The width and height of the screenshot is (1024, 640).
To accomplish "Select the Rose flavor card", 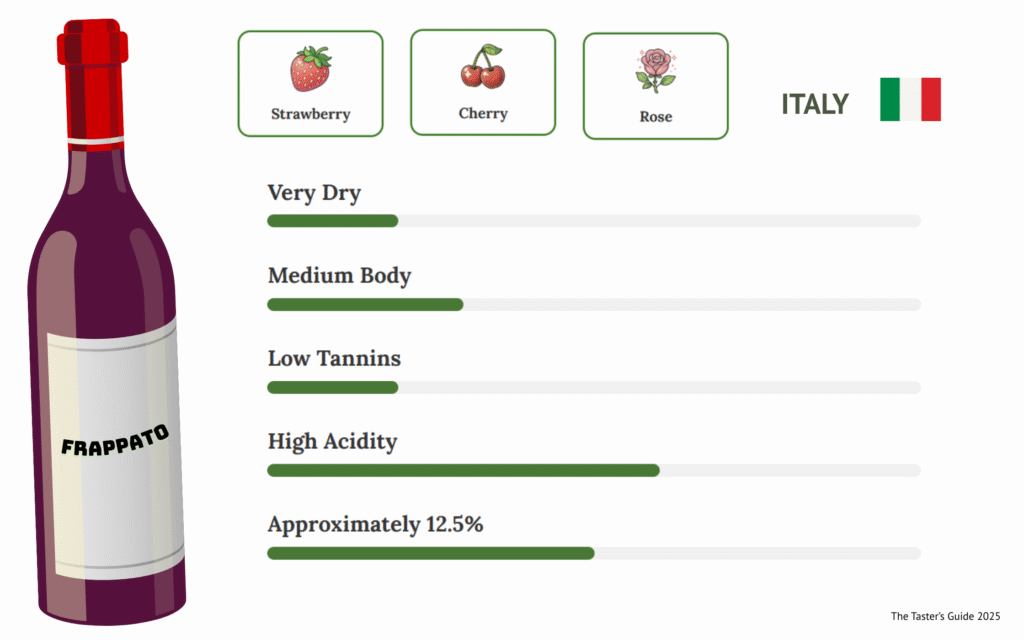I will pyautogui.click(x=656, y=86).
